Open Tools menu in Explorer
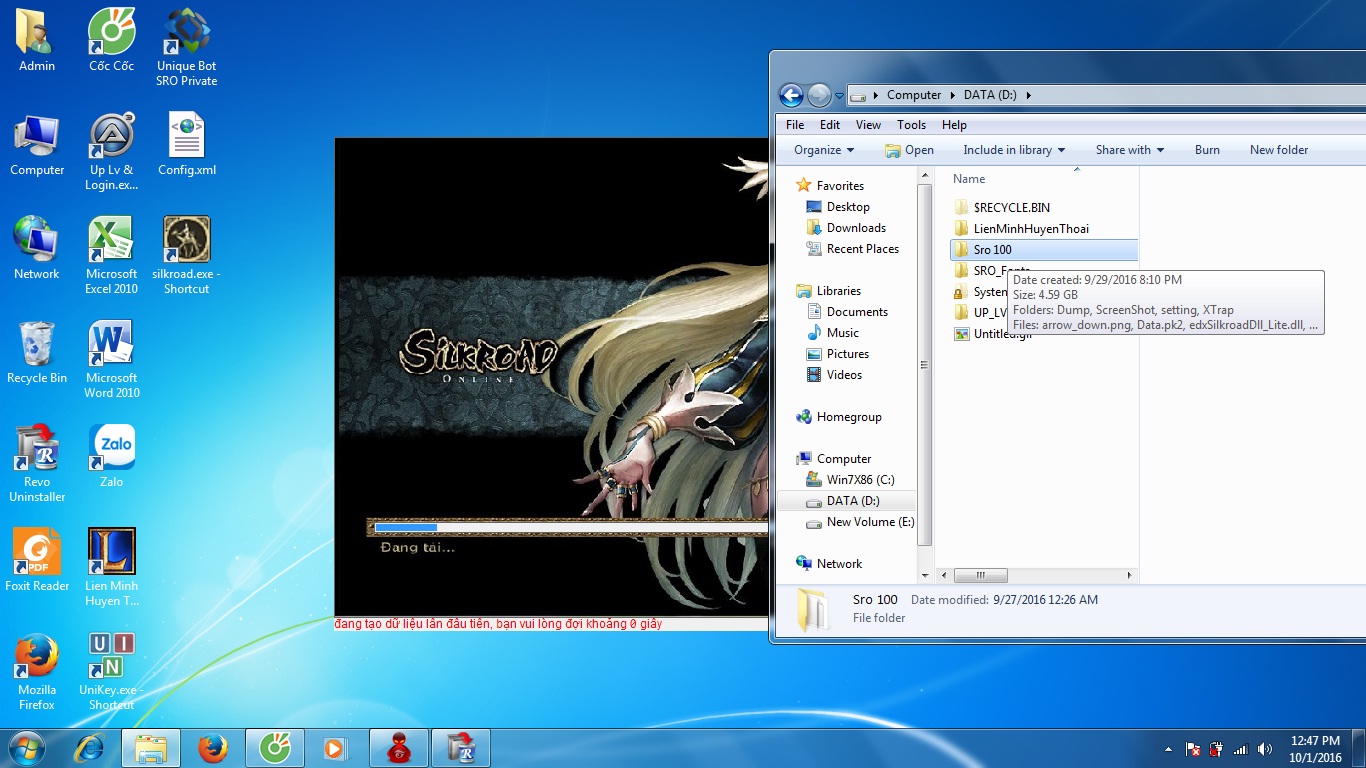The image size is (1366, 768). (x=911, y=125)
